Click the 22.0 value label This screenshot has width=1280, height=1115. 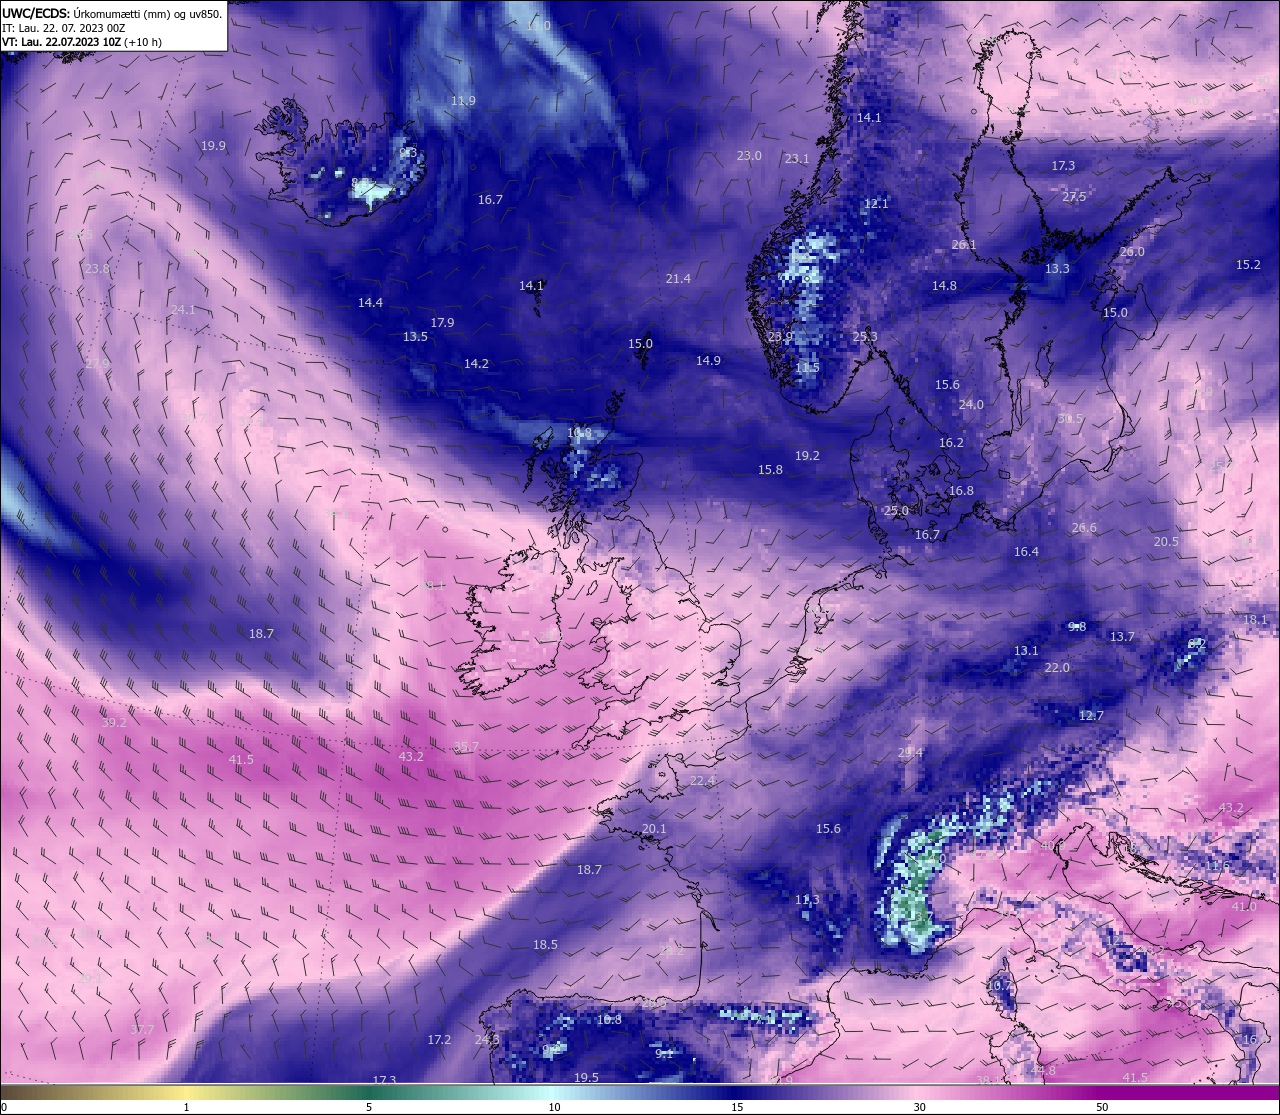coord(1057,668)
